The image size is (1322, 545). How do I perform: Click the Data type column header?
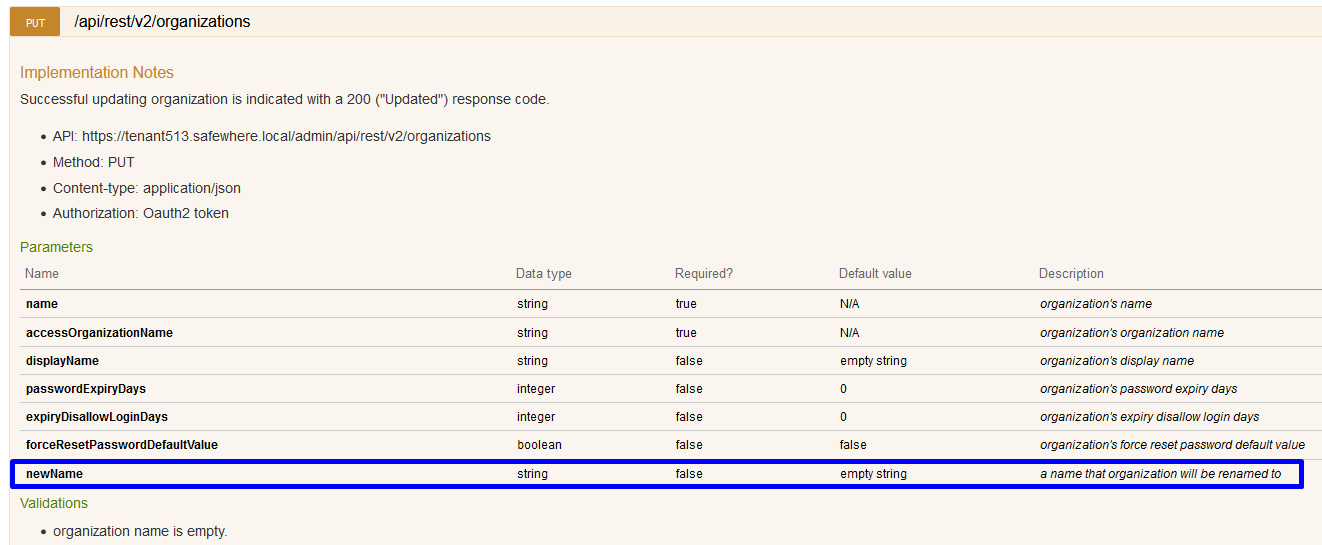(x=543, y=274)
